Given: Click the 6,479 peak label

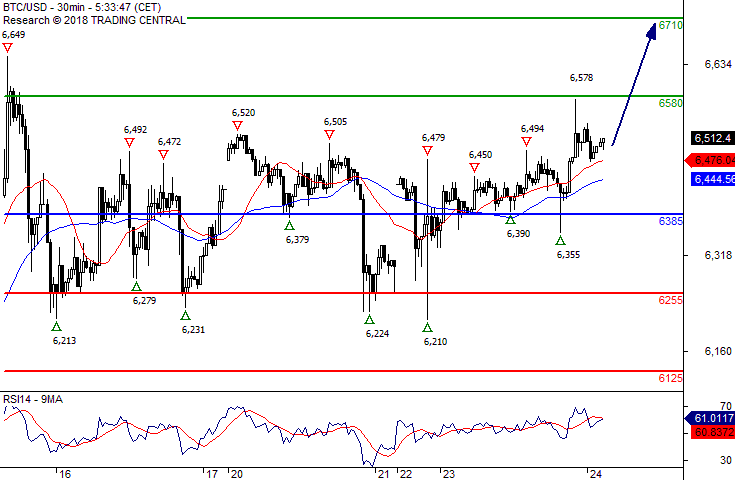Looking at the screenshot, I should tap(434, 137).
